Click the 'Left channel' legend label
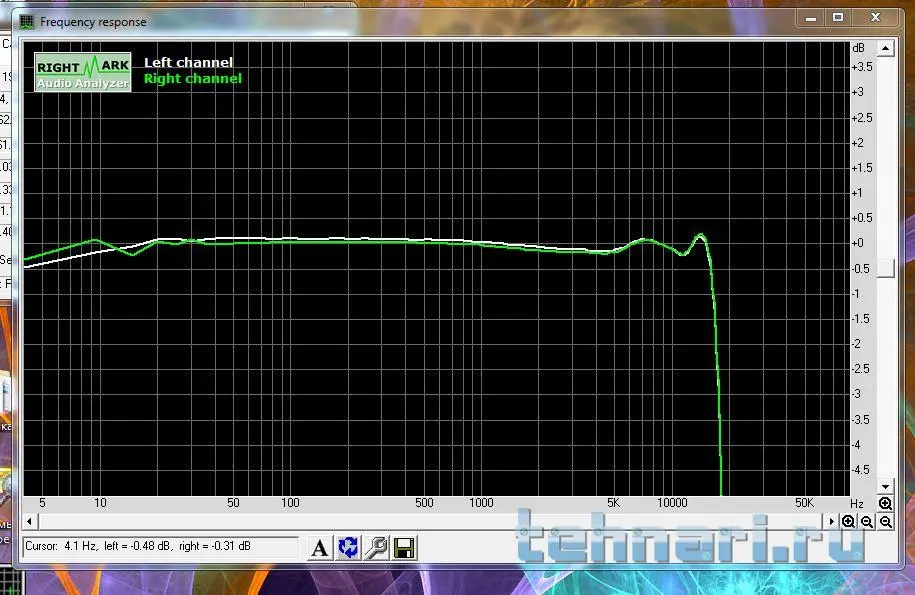The height and width of the screenshot is (595, 915). (188, 62)
